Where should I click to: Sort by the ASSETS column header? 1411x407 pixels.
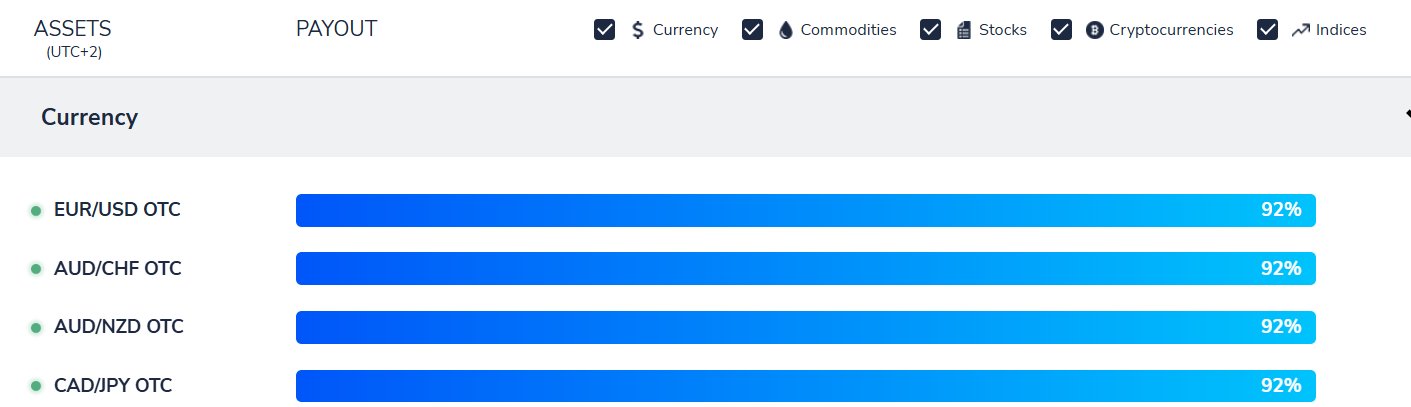(73, 28)
